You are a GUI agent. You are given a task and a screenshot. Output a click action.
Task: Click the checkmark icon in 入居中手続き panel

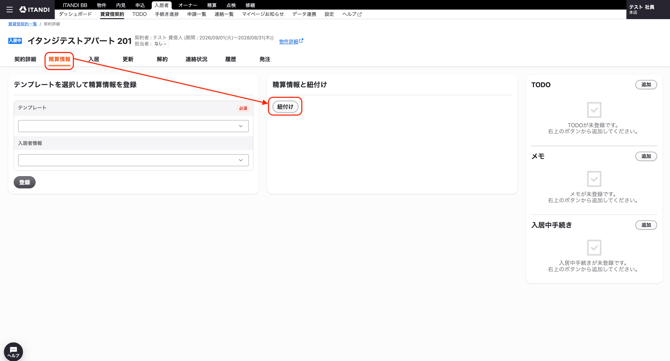594,247
